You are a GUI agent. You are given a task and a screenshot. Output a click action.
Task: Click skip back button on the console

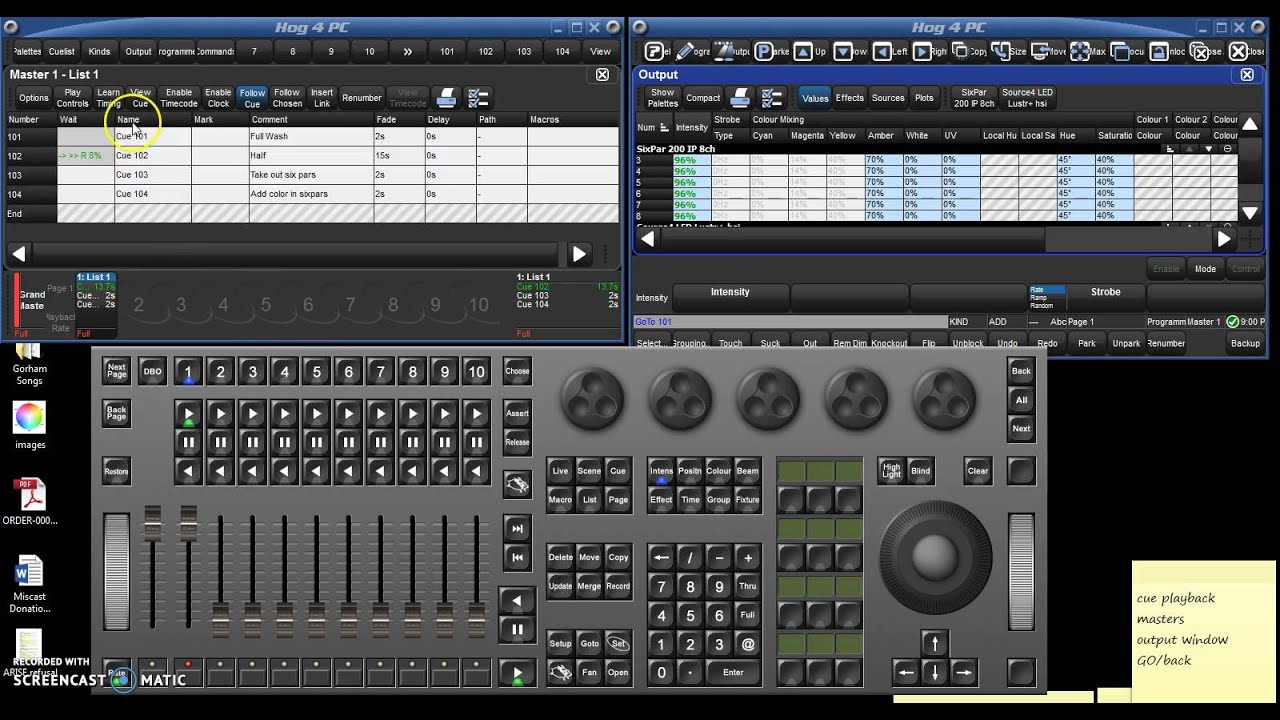517,557
